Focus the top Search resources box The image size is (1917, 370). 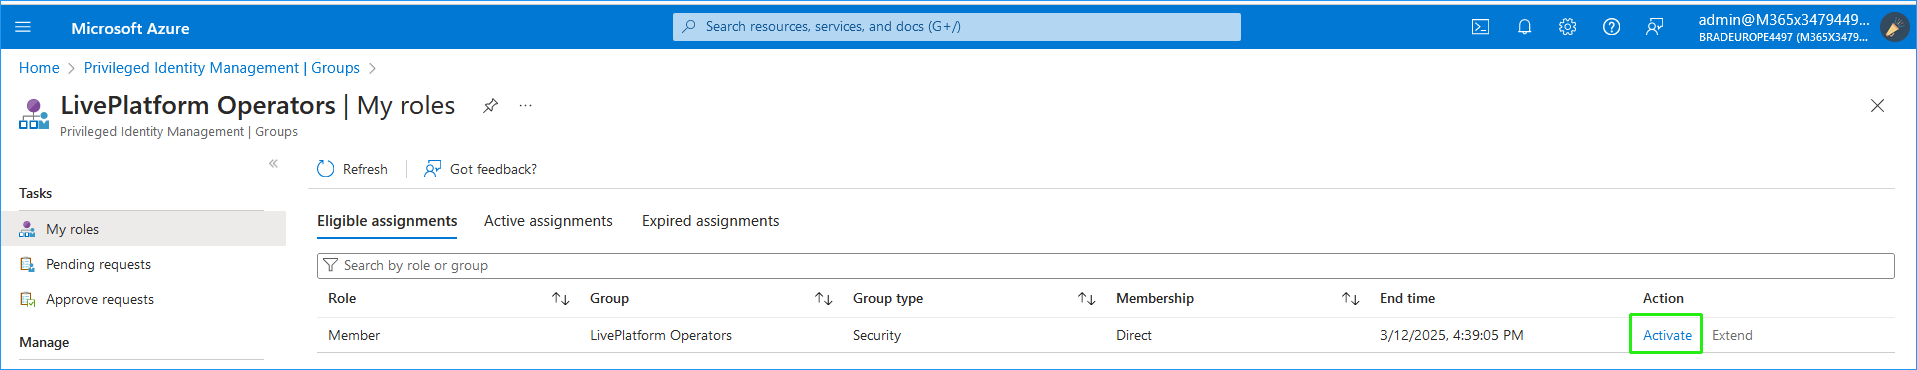pos(956,27)
